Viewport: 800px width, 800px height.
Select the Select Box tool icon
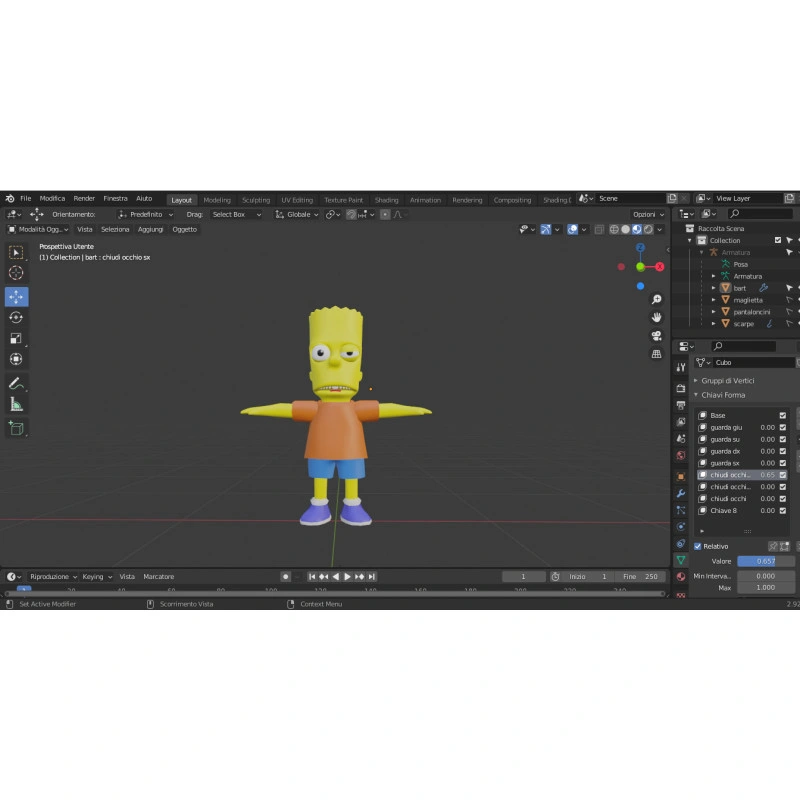click(x=16, y=253)
